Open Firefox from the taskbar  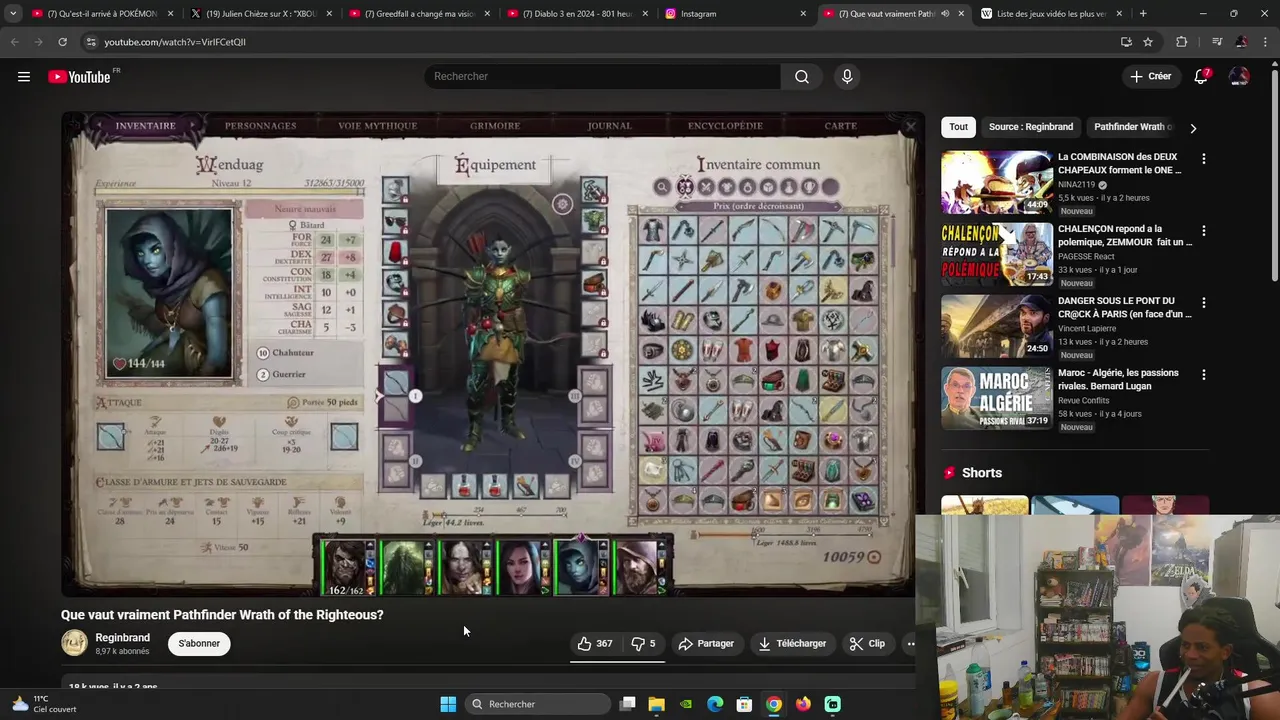point(803,704)
